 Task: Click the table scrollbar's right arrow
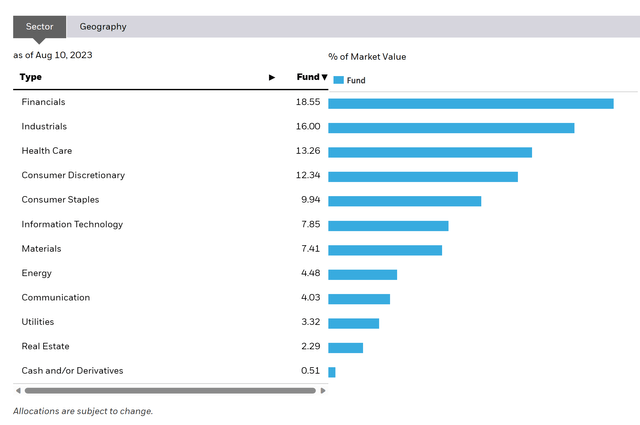click(x=323, y=391)
